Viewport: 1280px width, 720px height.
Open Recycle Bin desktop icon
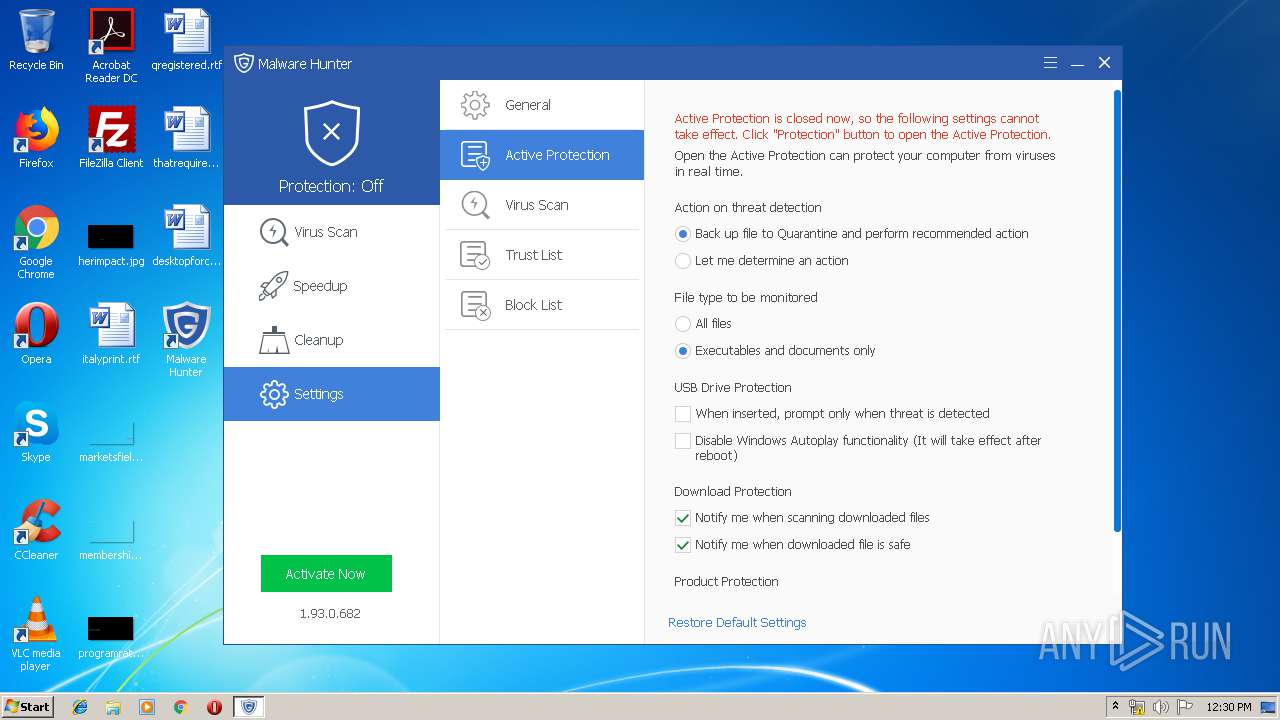(x=36, y=40)
